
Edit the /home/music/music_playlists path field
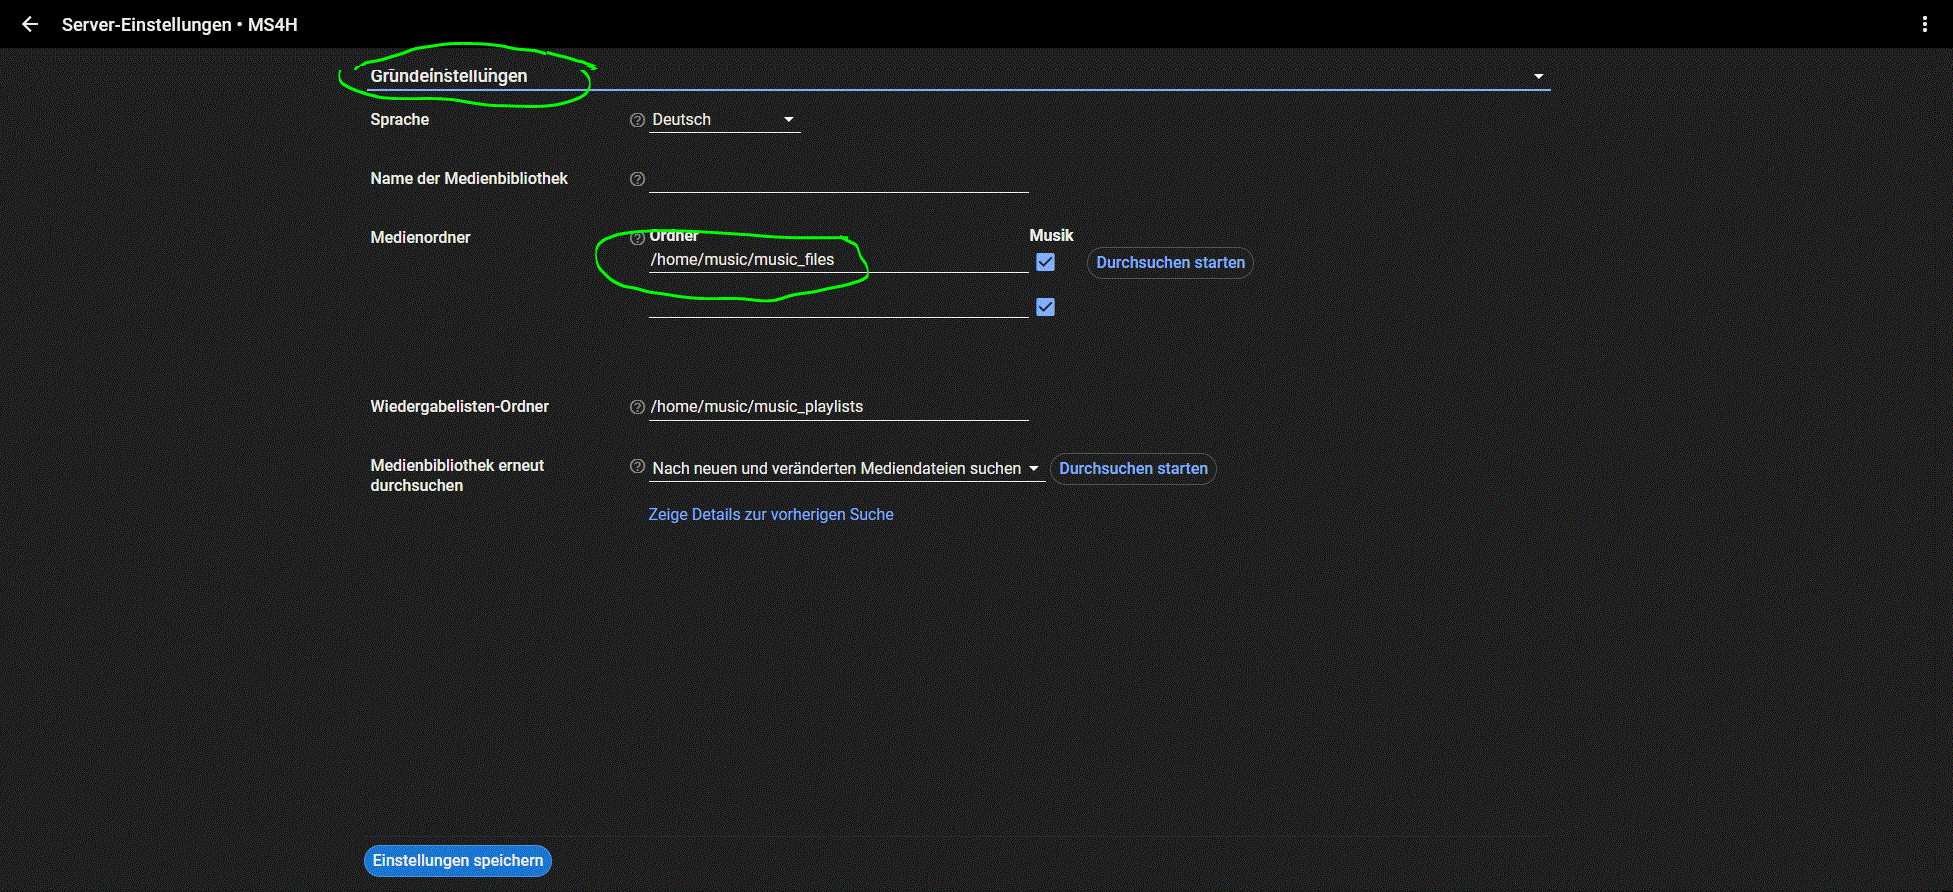pyautogui.click(x=838, y=407)
